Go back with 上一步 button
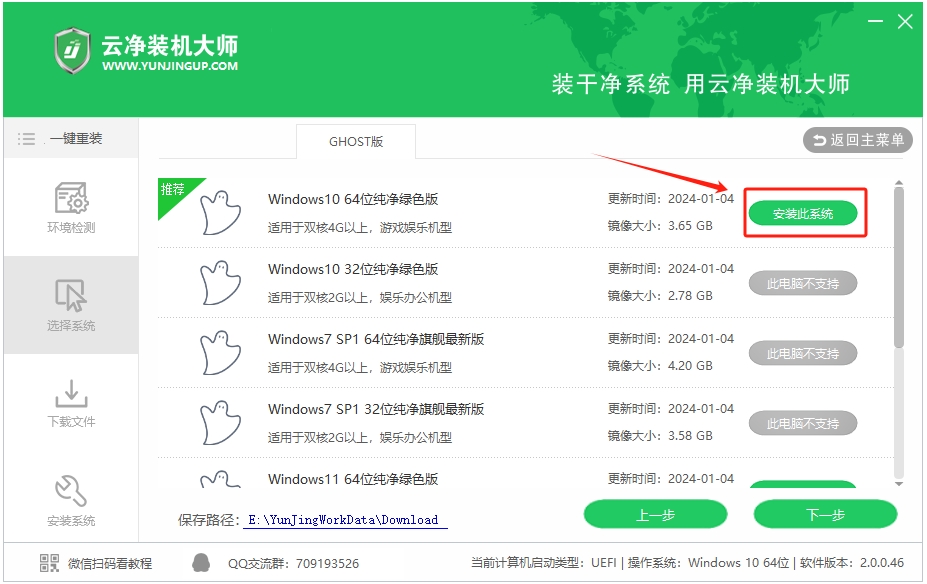The image size is (927, 584). click(x=655, y=515)
